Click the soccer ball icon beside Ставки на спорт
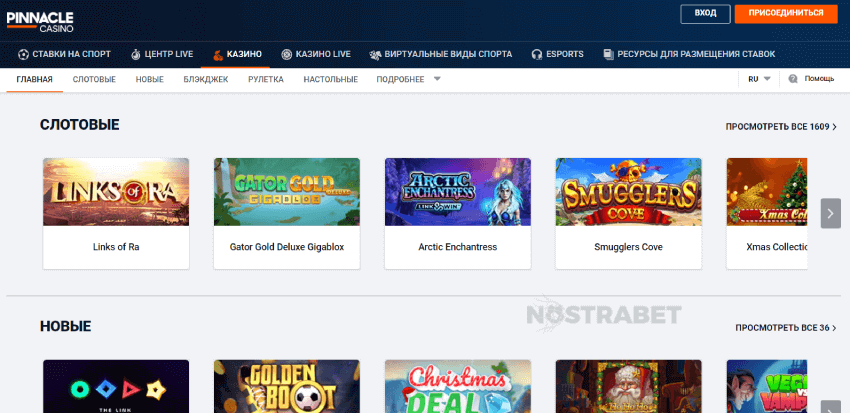 (x=23, y=54)
